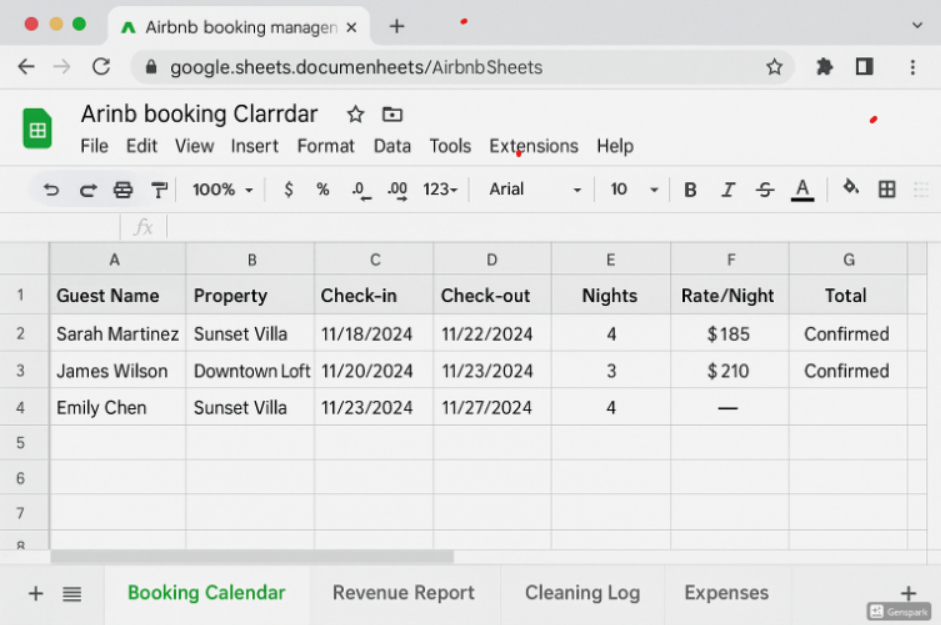Star the Arinb booking Clarrdar document
This screenshot has height=625, width=941.
[355, 114]
